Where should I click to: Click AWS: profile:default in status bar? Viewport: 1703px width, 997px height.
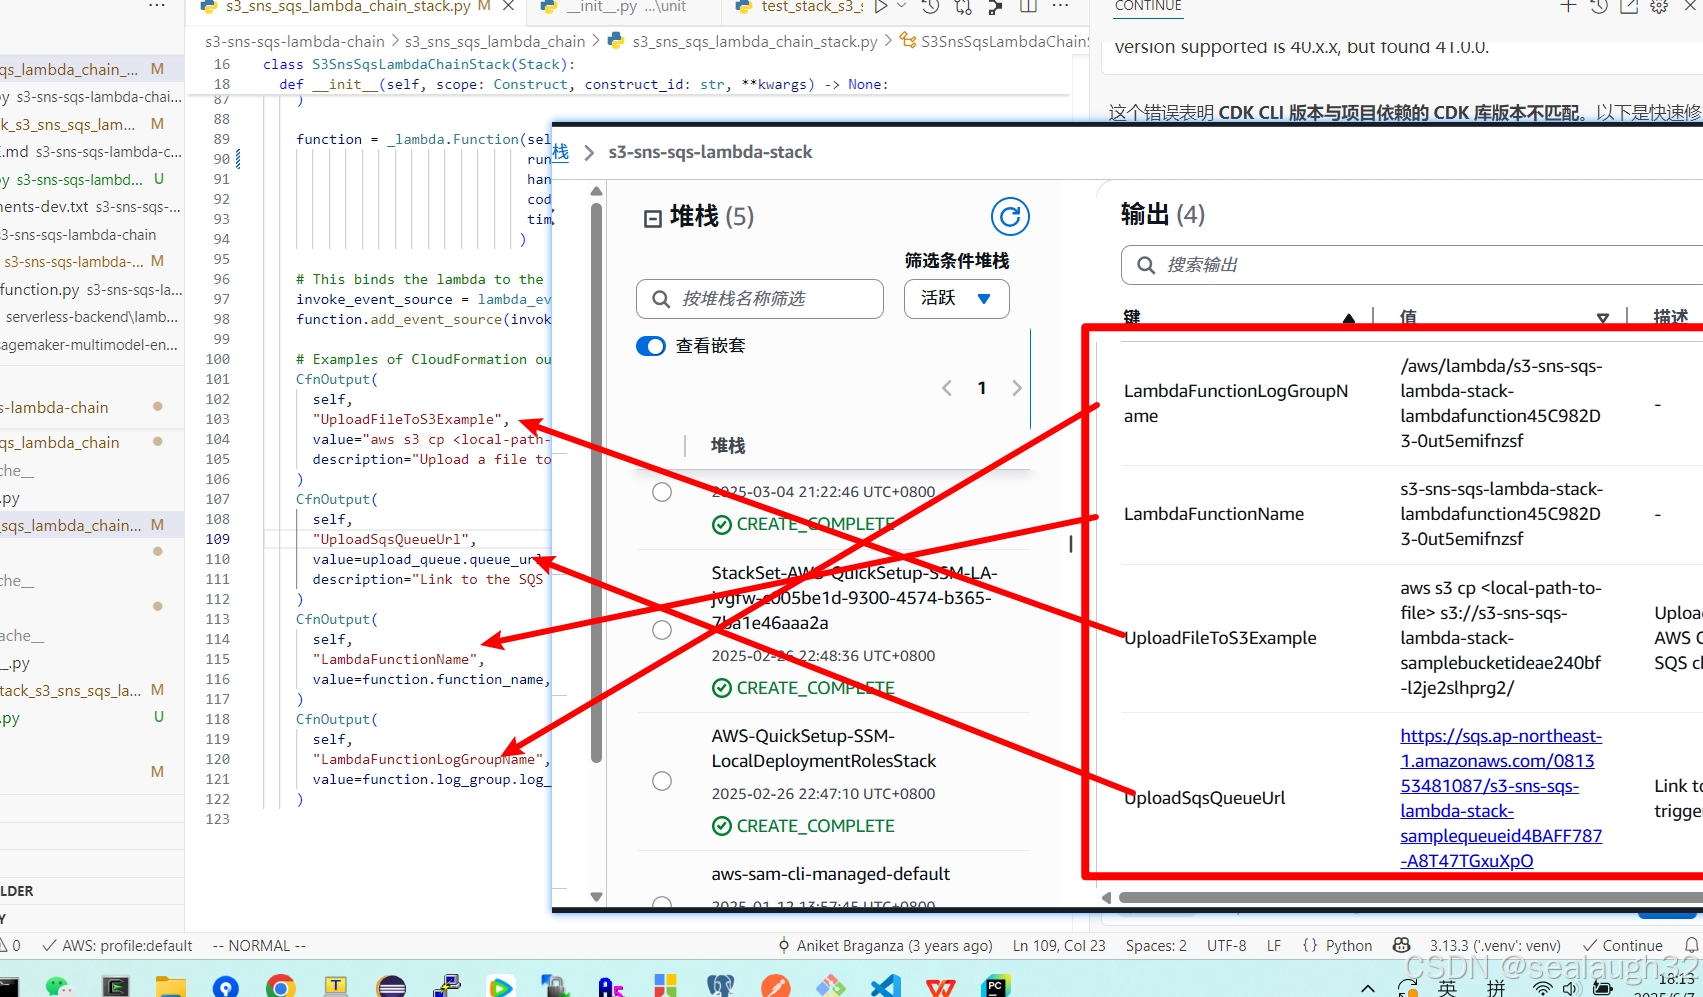coord(117,945)
